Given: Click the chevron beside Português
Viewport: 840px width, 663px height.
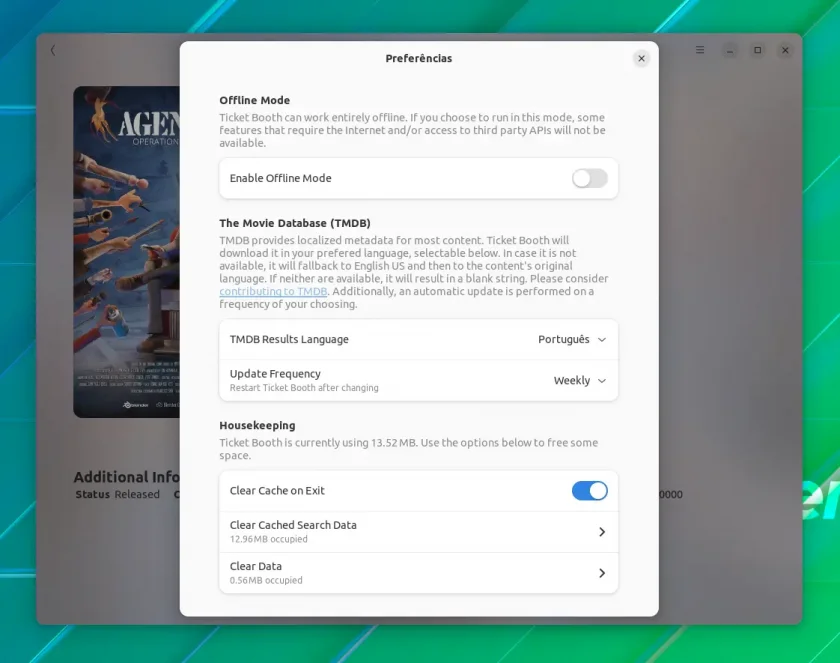Looking at the screenshot, I should [602, 340].
